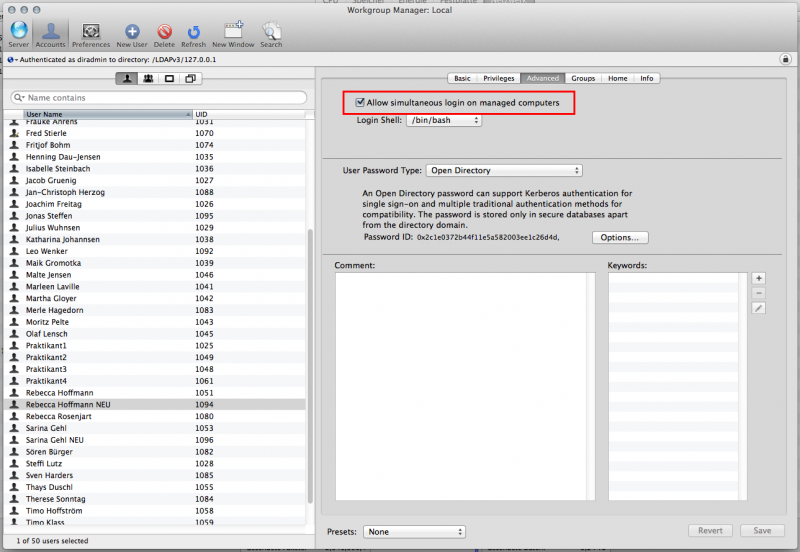Click the Options... button
Image resolution: width=800 pixels, height=552 pixels.
point(620,238)
